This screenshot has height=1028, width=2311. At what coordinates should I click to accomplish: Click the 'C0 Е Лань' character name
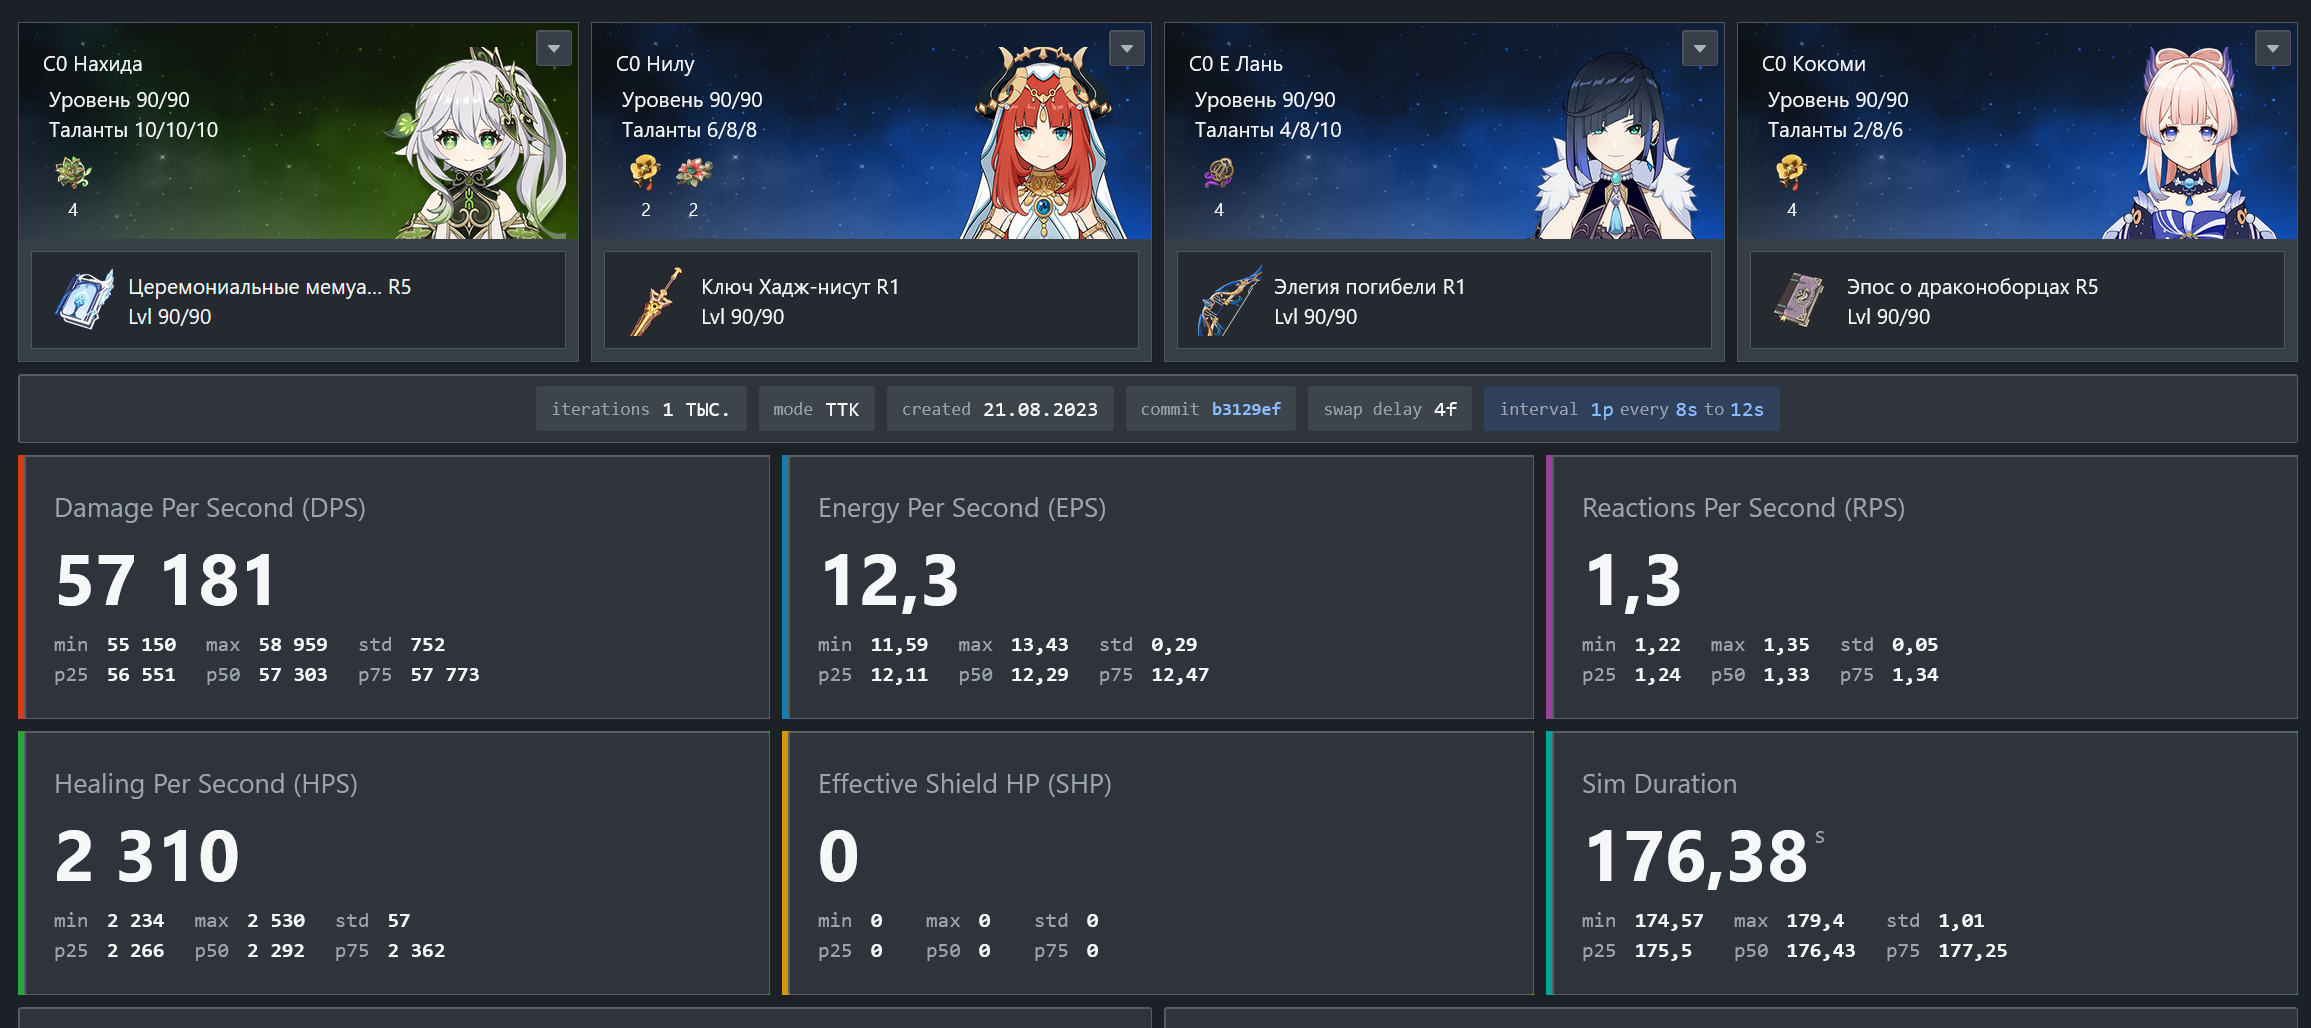1236,64
